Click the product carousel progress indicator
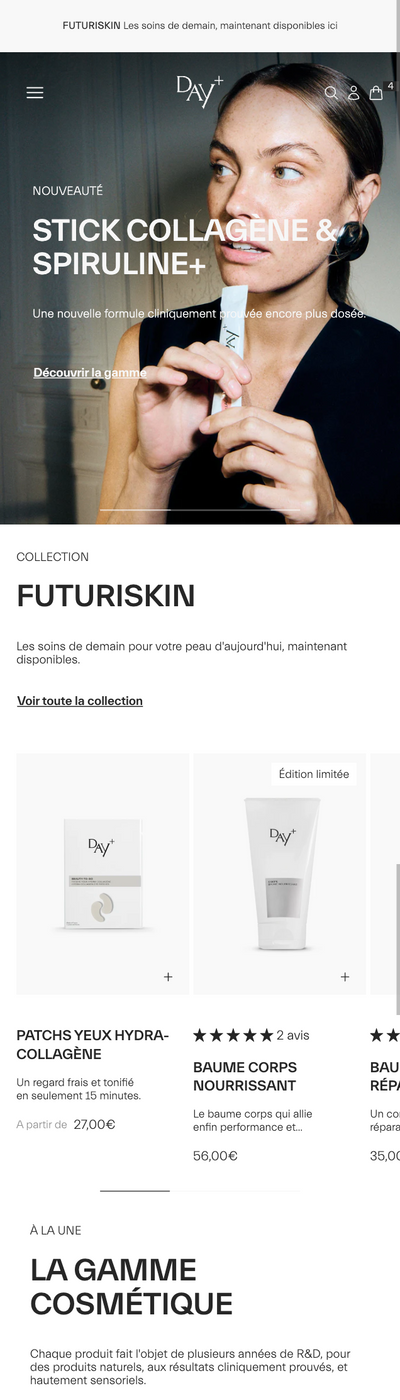The width and height of the screenshot is (400, 1400). coord(200,1191)
